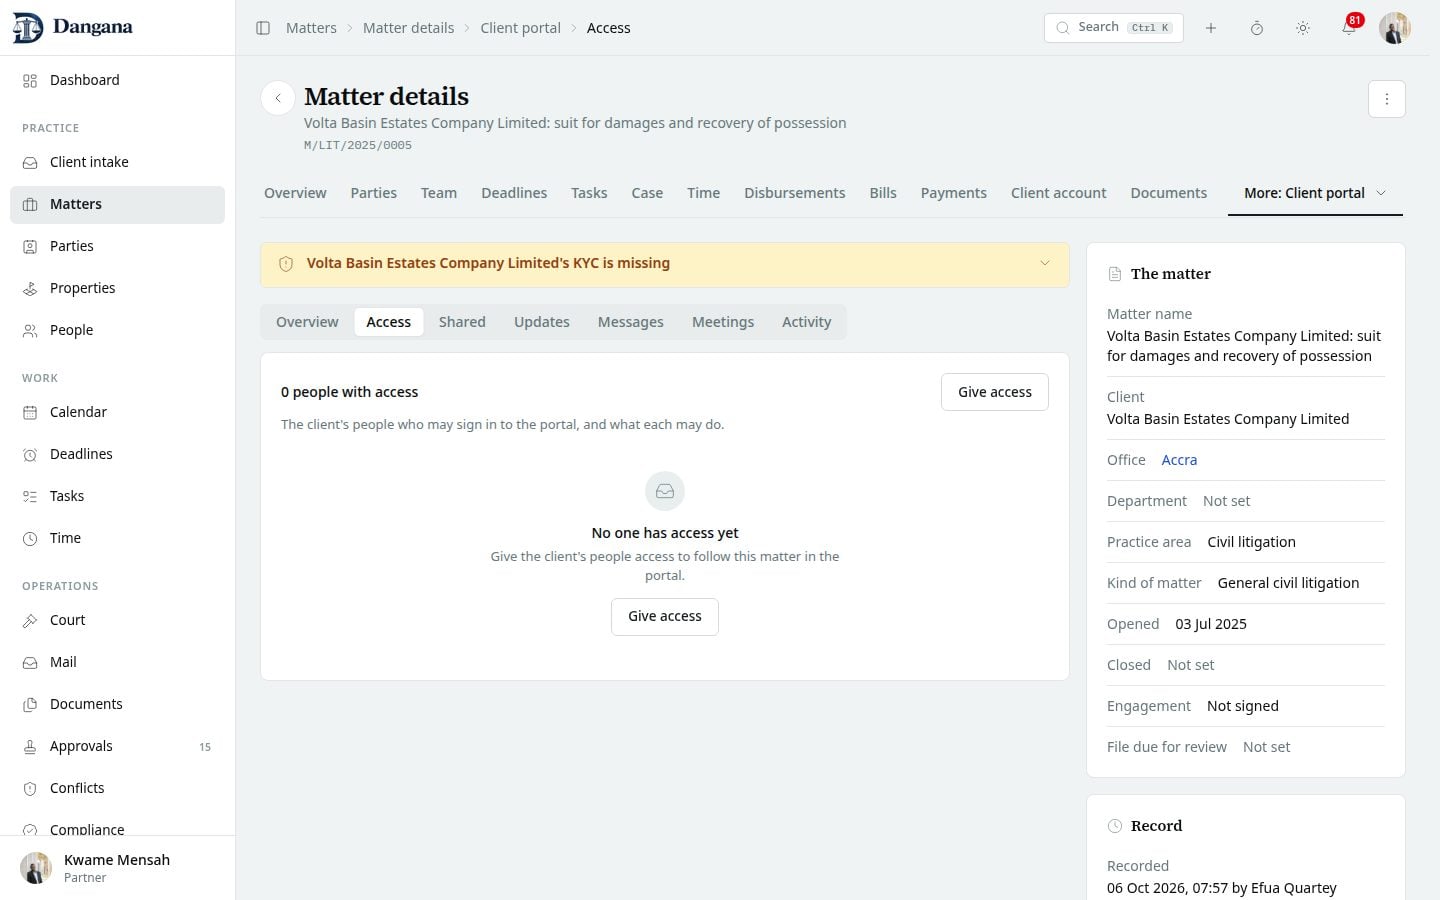Screen dimensions: 1440x900
Task: Switch to the Client account tab
Action: tap(1059, 193)
